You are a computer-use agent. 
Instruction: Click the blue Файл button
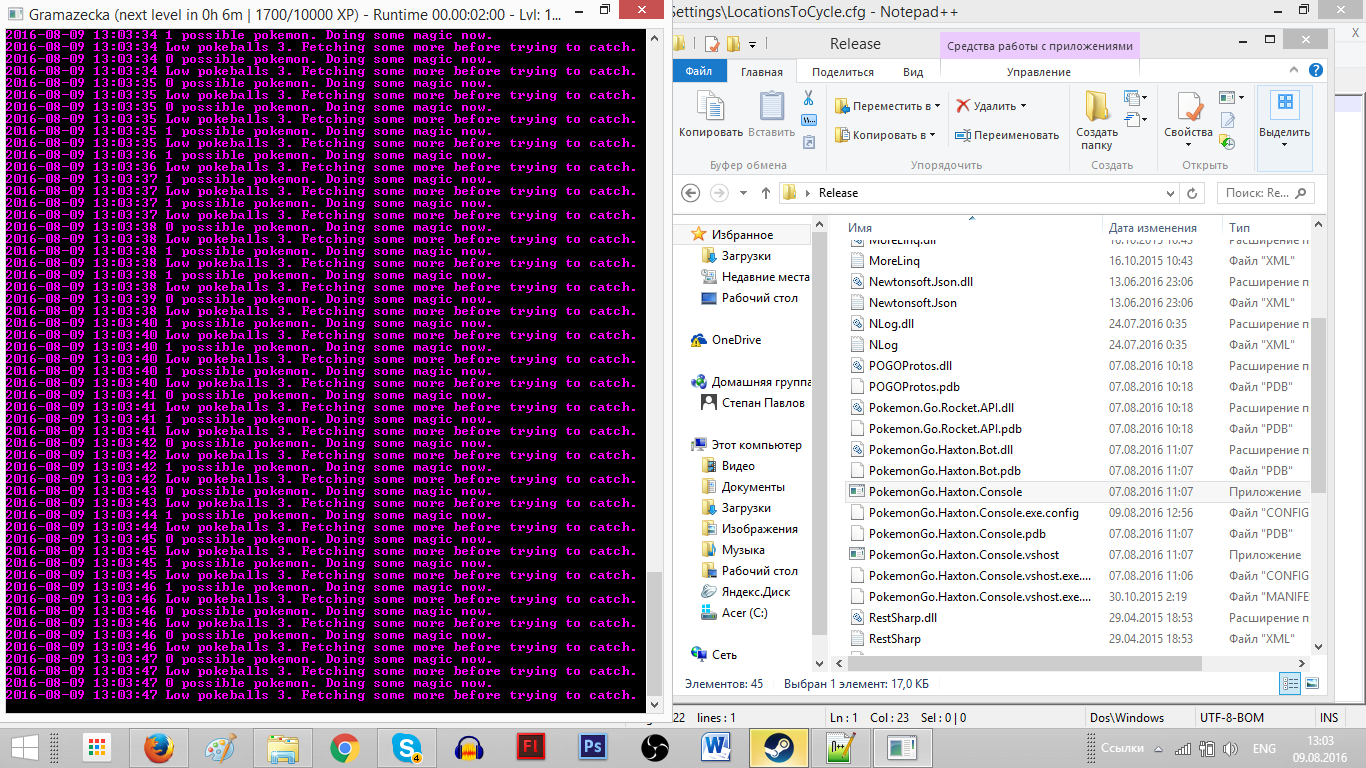coord(699,72)
